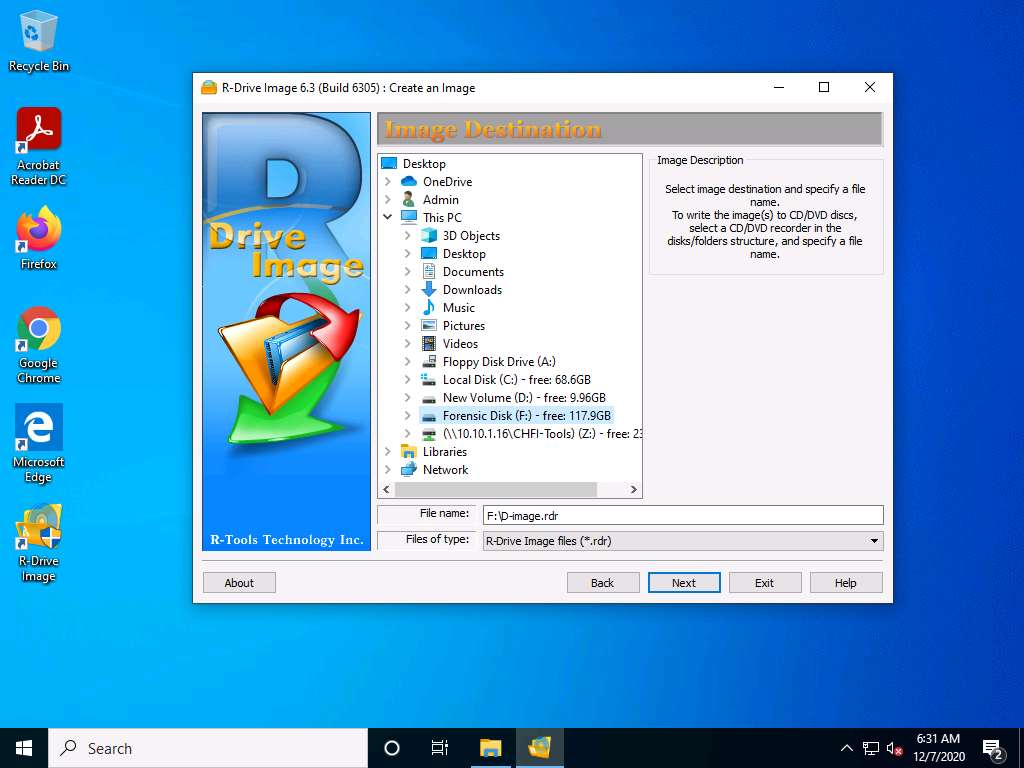Open Help for this dialog

[x=846, y=583]
